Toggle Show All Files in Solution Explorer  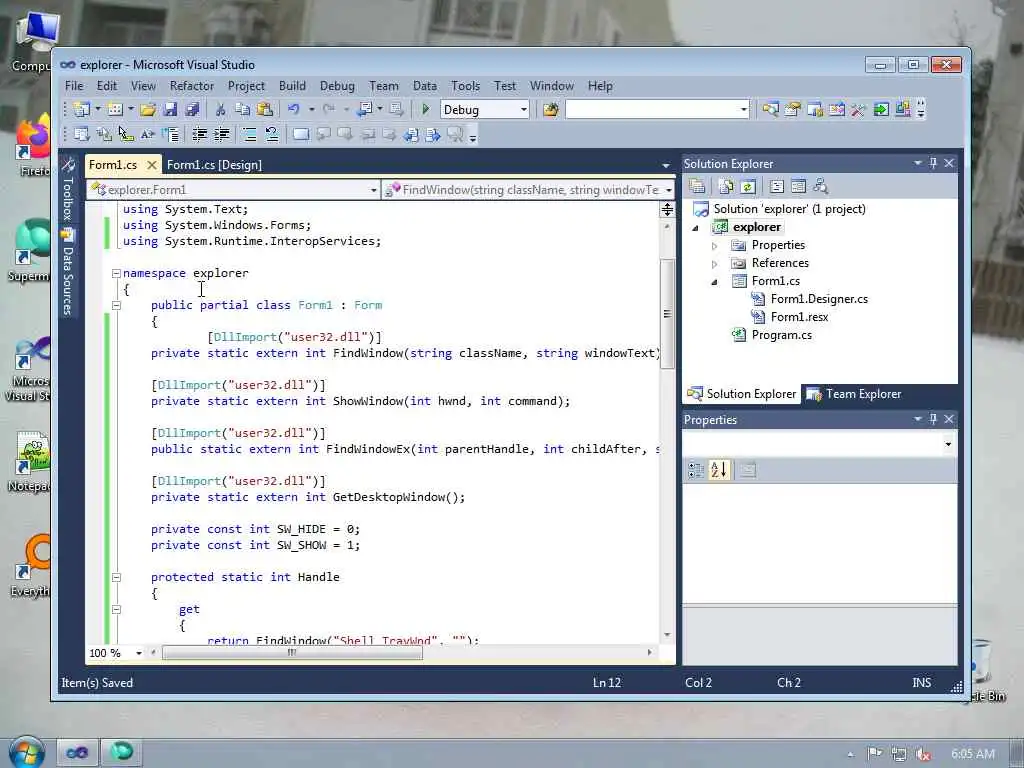726,187
